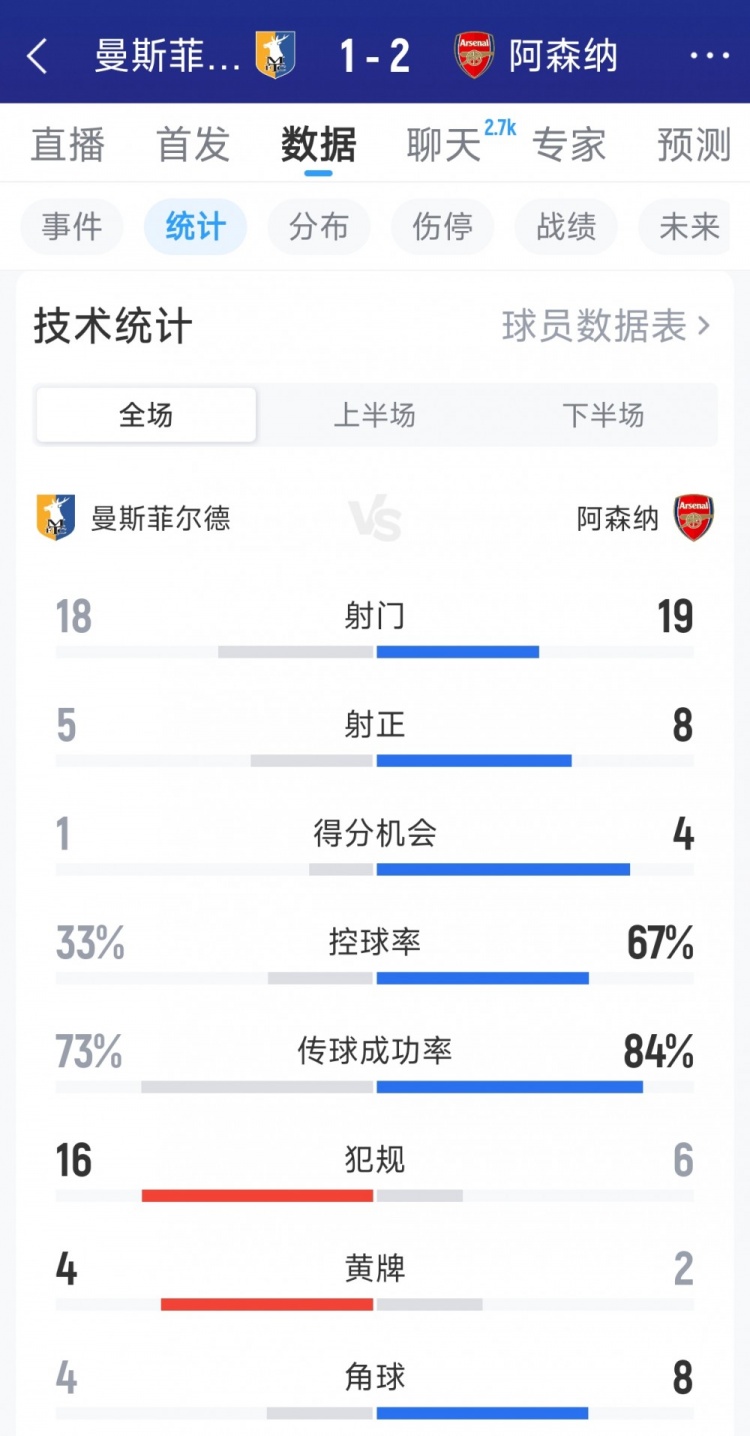Image resolution: width=750 pixels, height=1436 pixels.
Task: Select the 事件 events filter chip
Action: (72, 227)
